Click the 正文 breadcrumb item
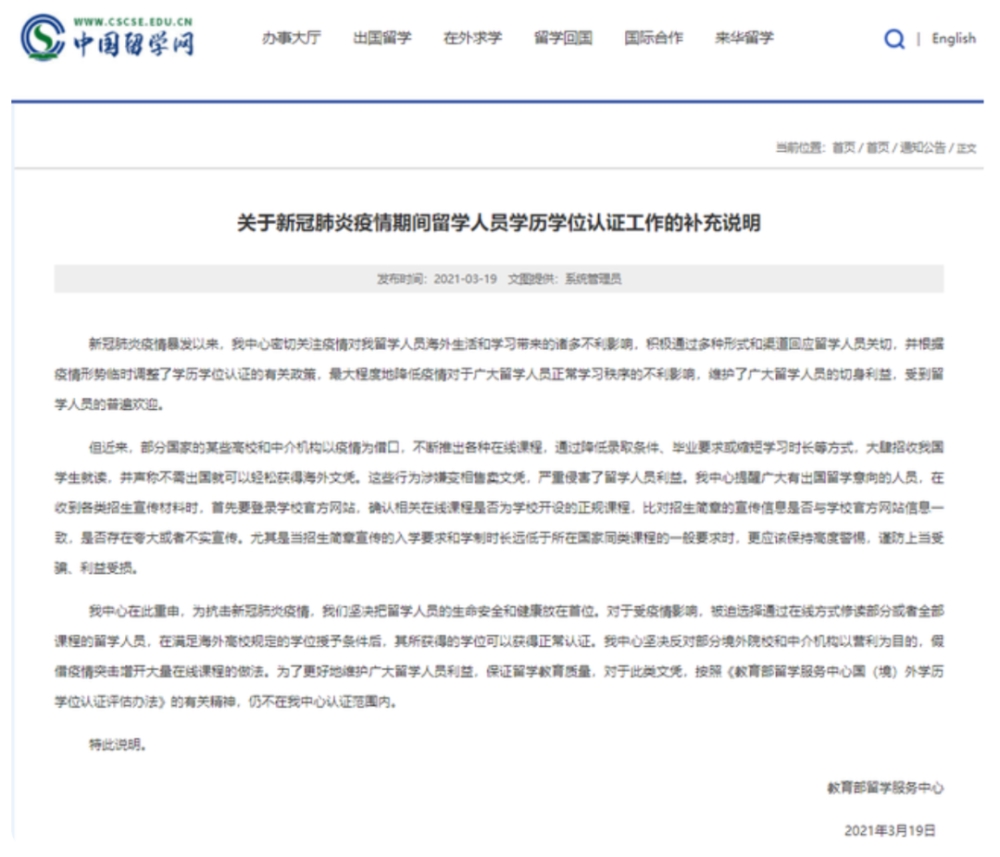This screenshot has width=1000, height=857. 966,148
